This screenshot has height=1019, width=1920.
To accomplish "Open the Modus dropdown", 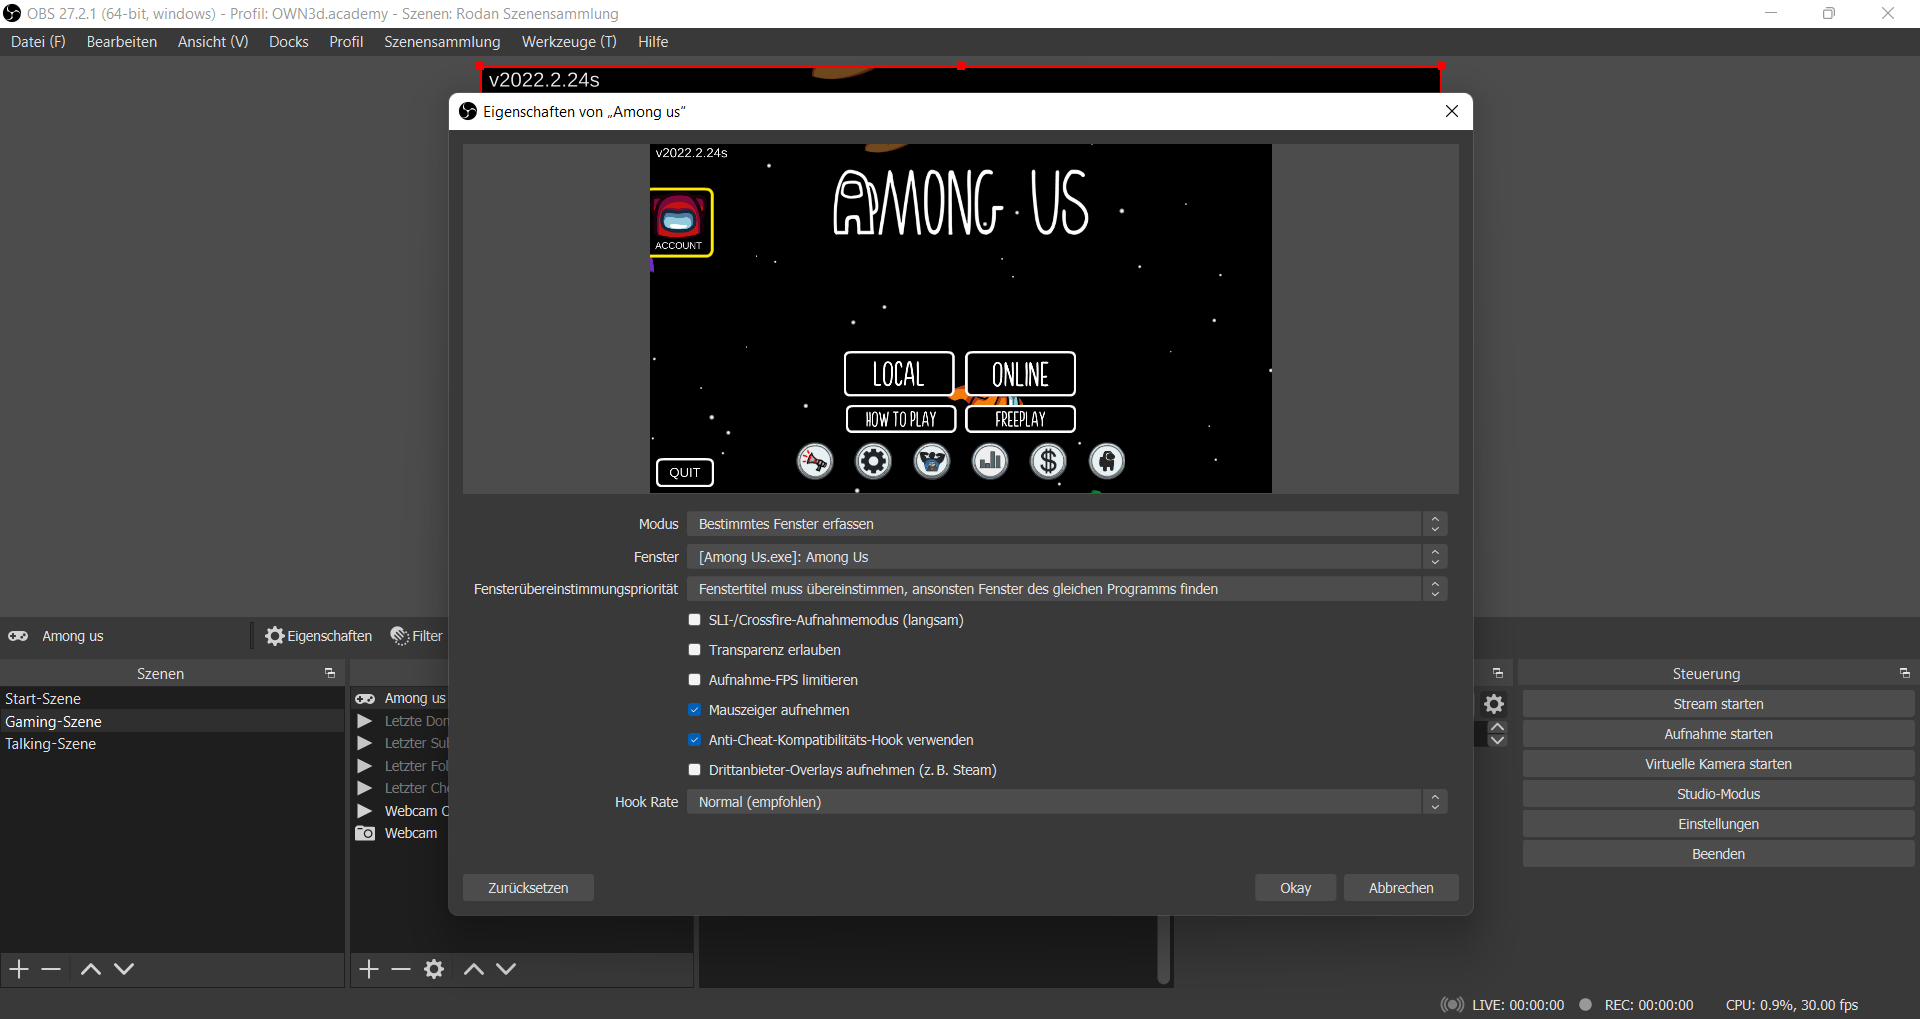I will click(x=1066, y=524).
